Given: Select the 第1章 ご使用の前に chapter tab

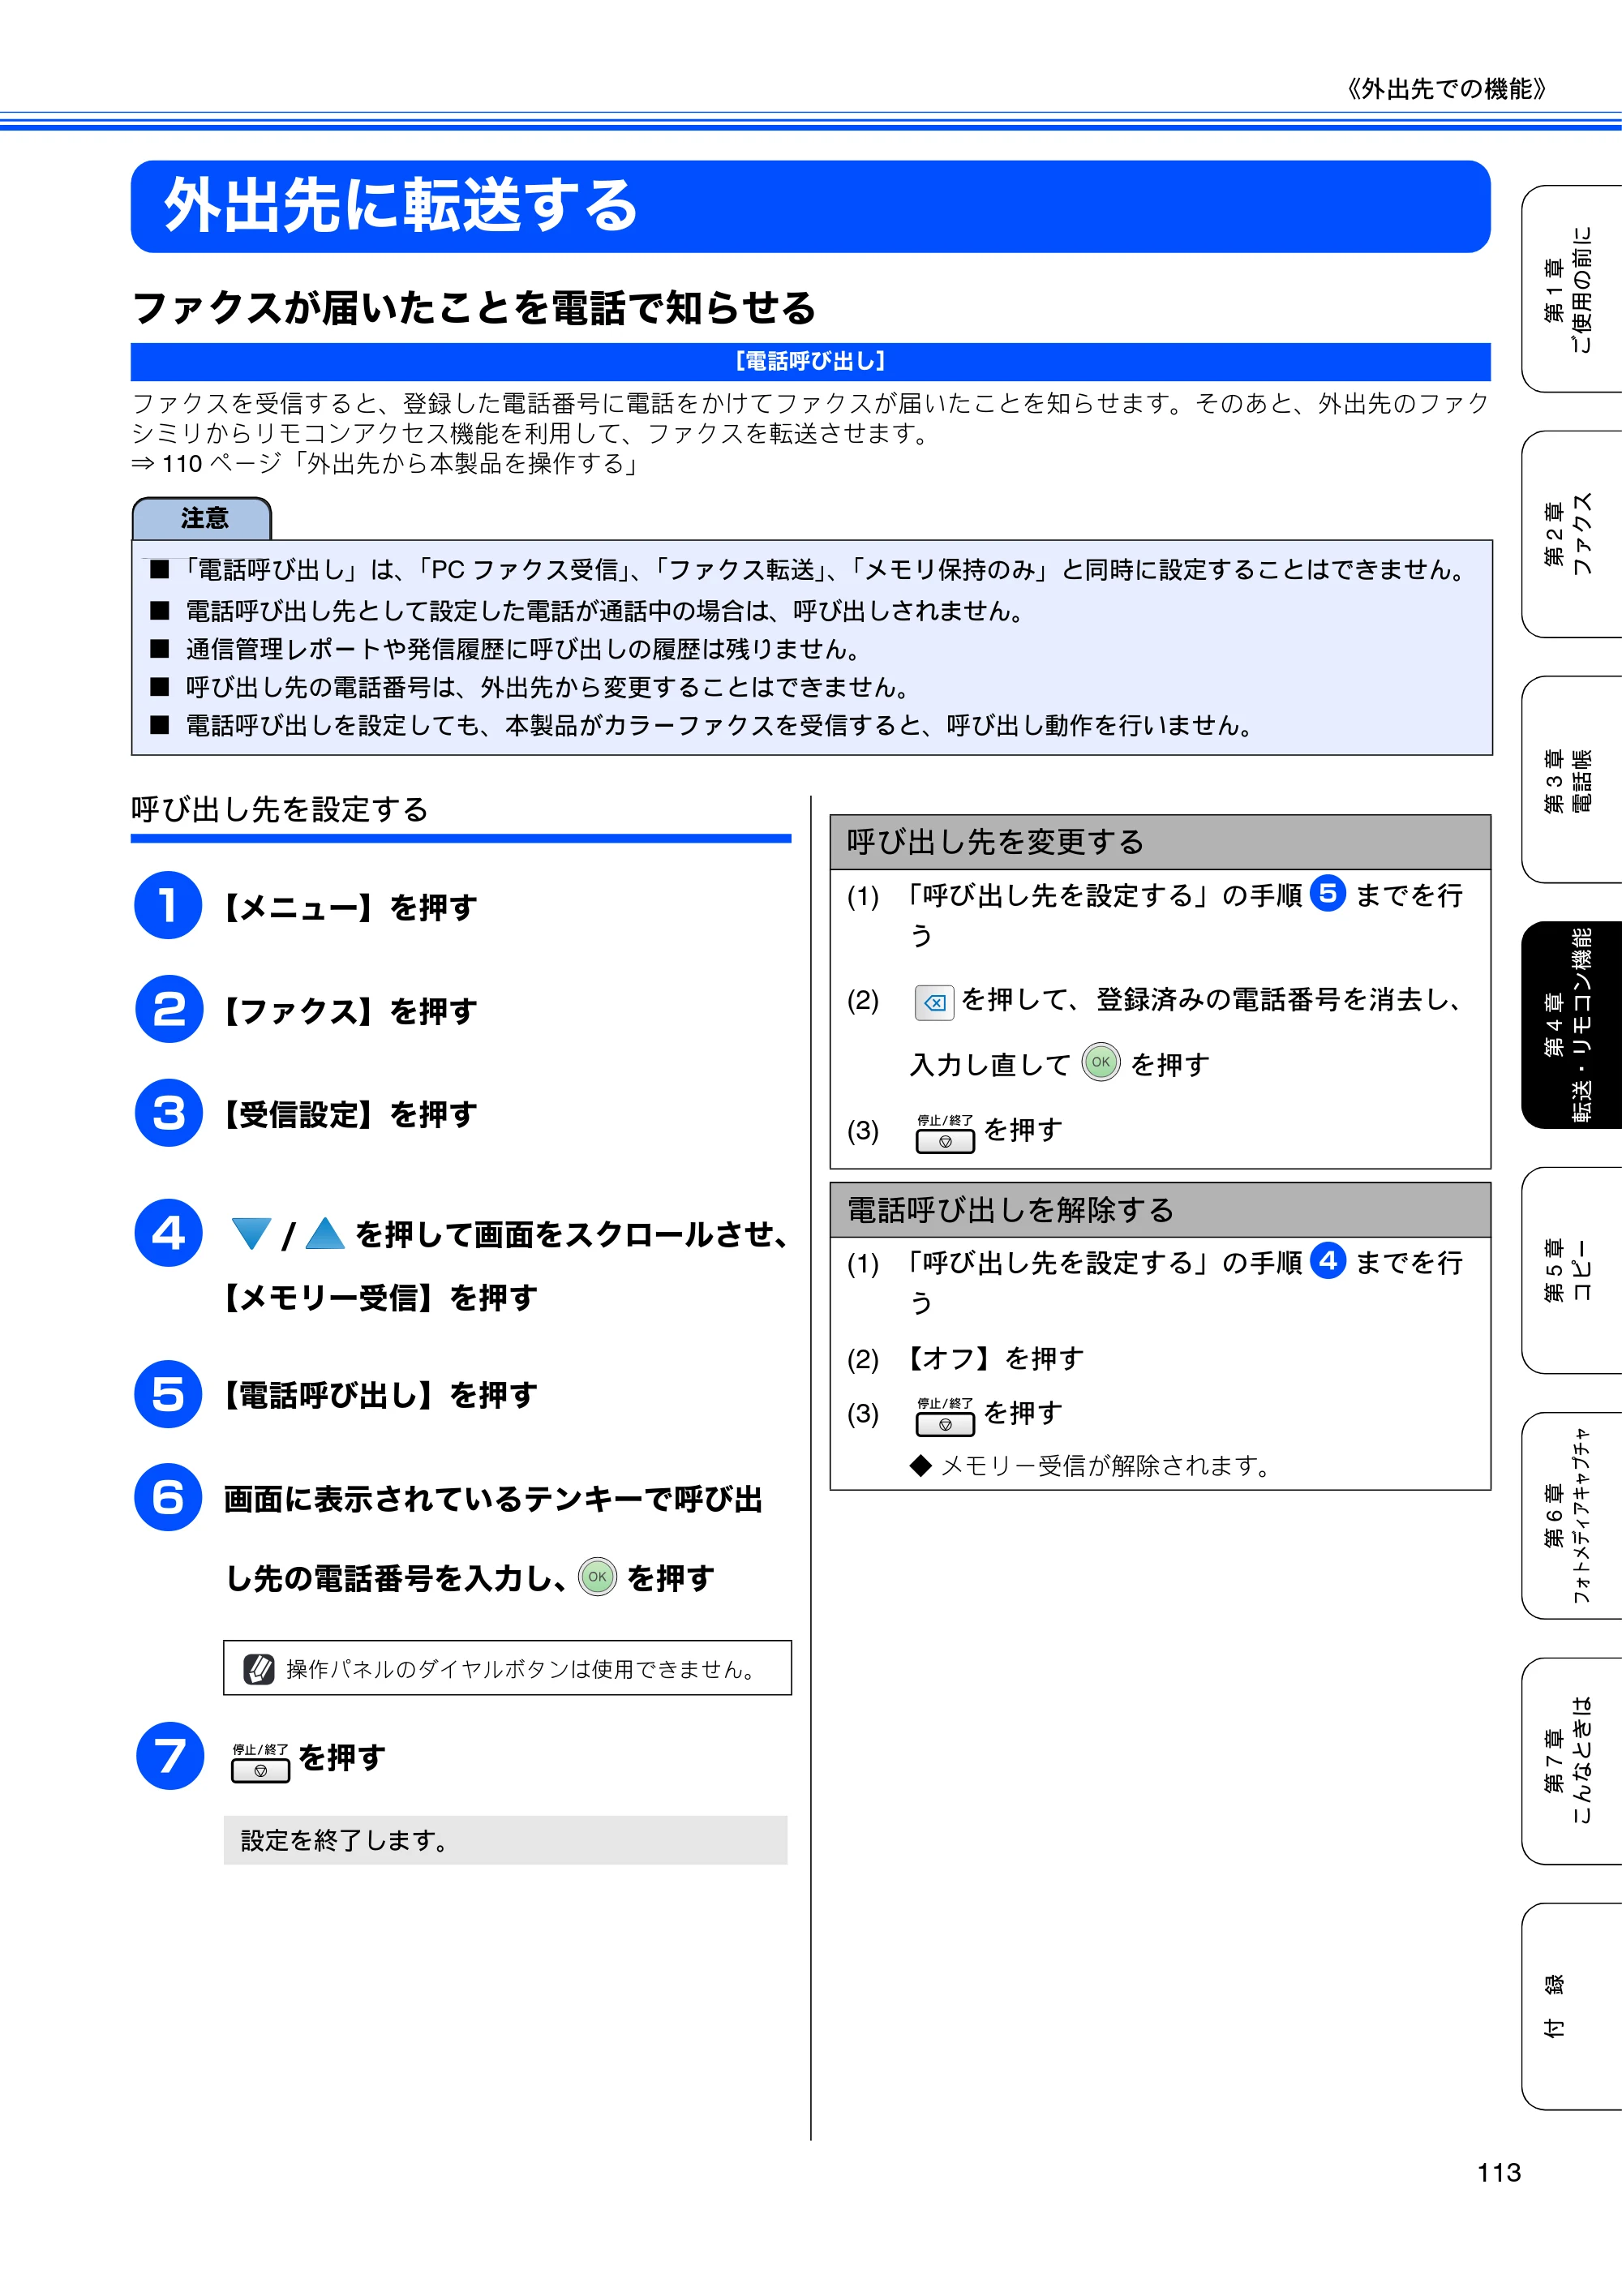Looking at the screenshot, I should 1571,288.
